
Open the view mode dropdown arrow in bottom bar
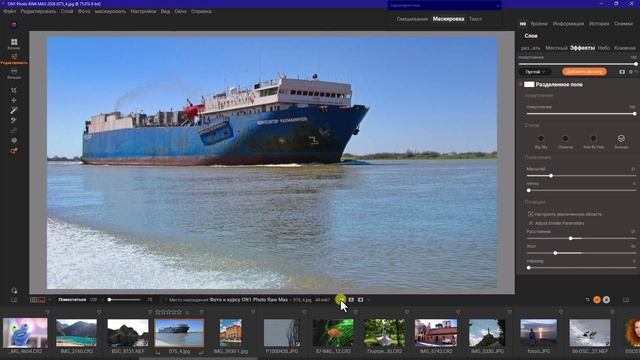click(49, 300)
